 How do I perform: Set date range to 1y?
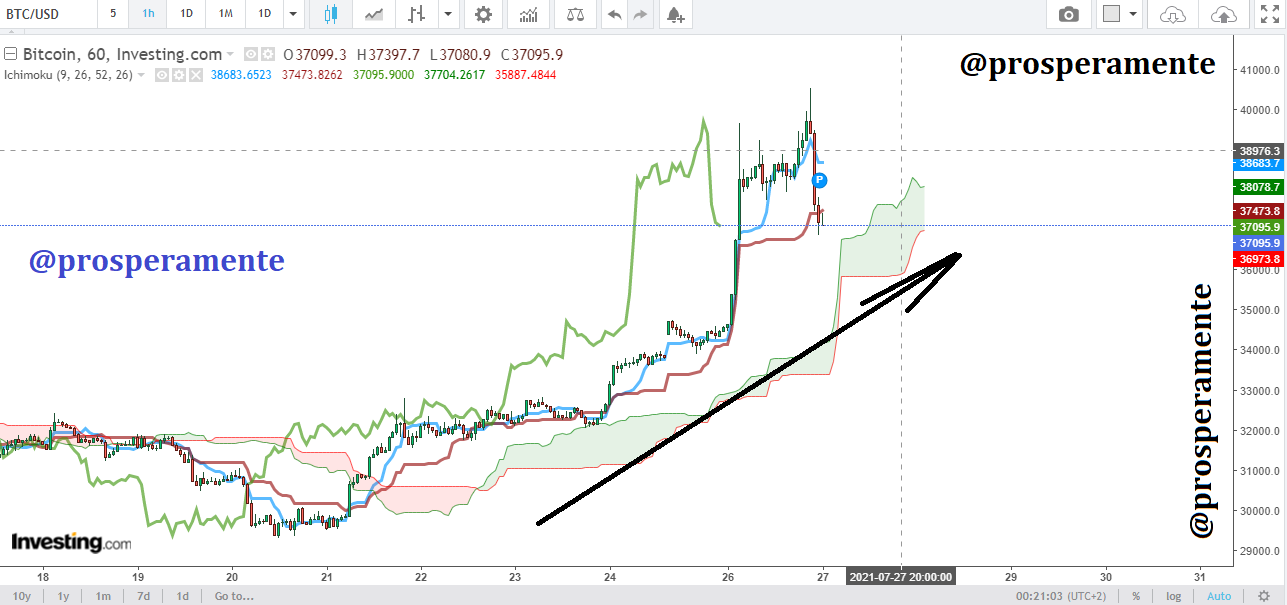[x=63, y=595]
